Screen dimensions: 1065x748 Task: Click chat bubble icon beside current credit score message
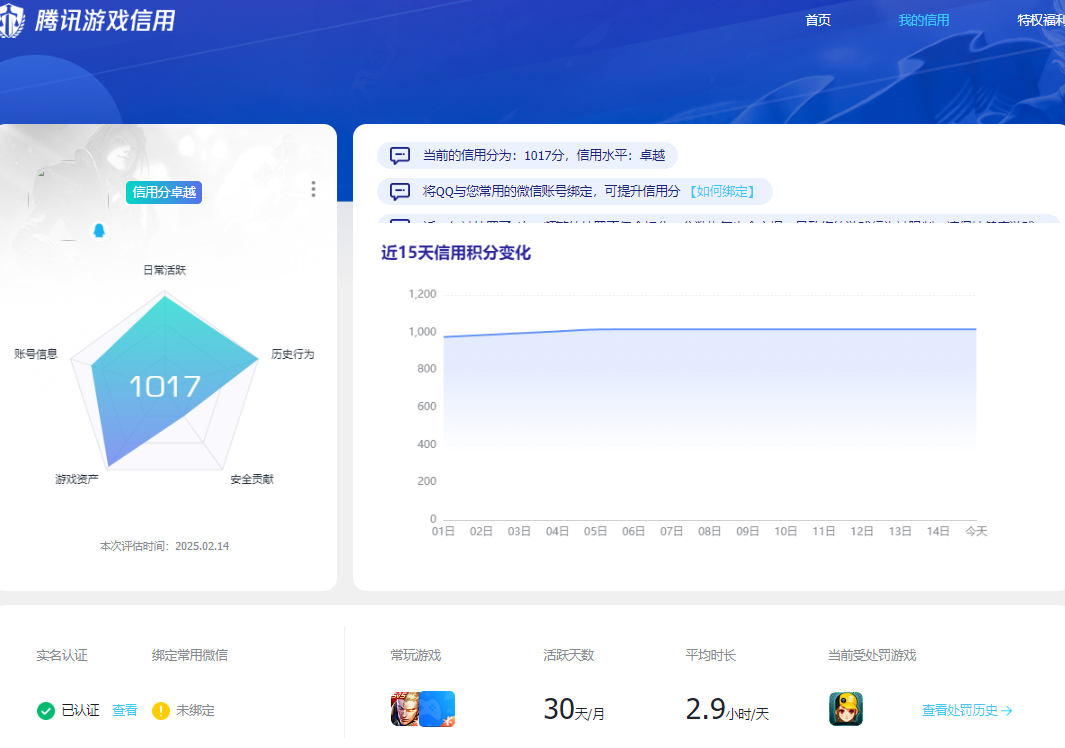[399, 156]
